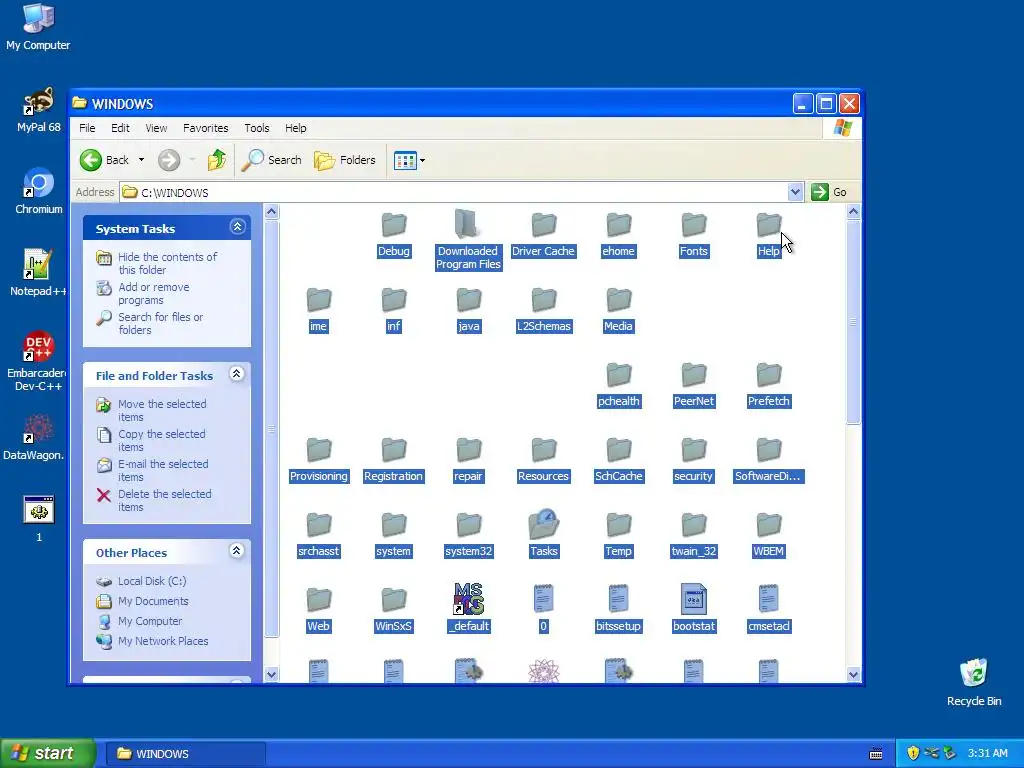
Task: Select the Provisioning folder
Action: pyautogui.click(x=319, y=461)
